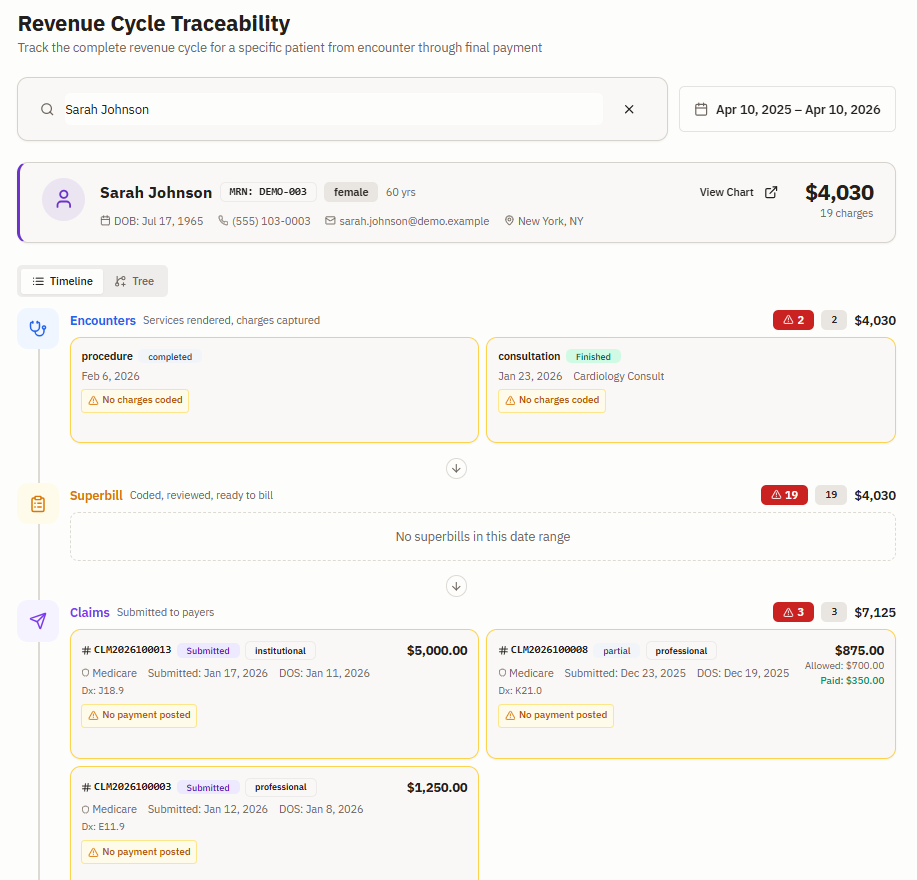The image size is (917, 880).
Task: Open the procedure encounter card
Action: (274, 390)
